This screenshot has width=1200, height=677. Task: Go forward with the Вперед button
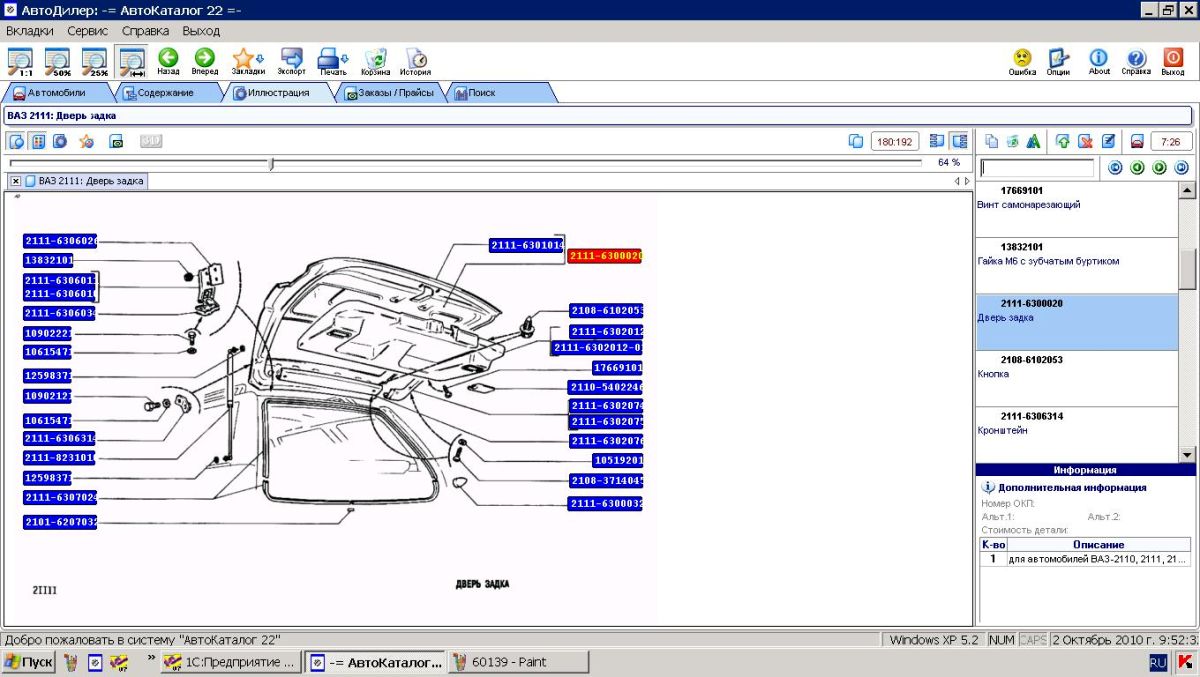tap(205, 62)
